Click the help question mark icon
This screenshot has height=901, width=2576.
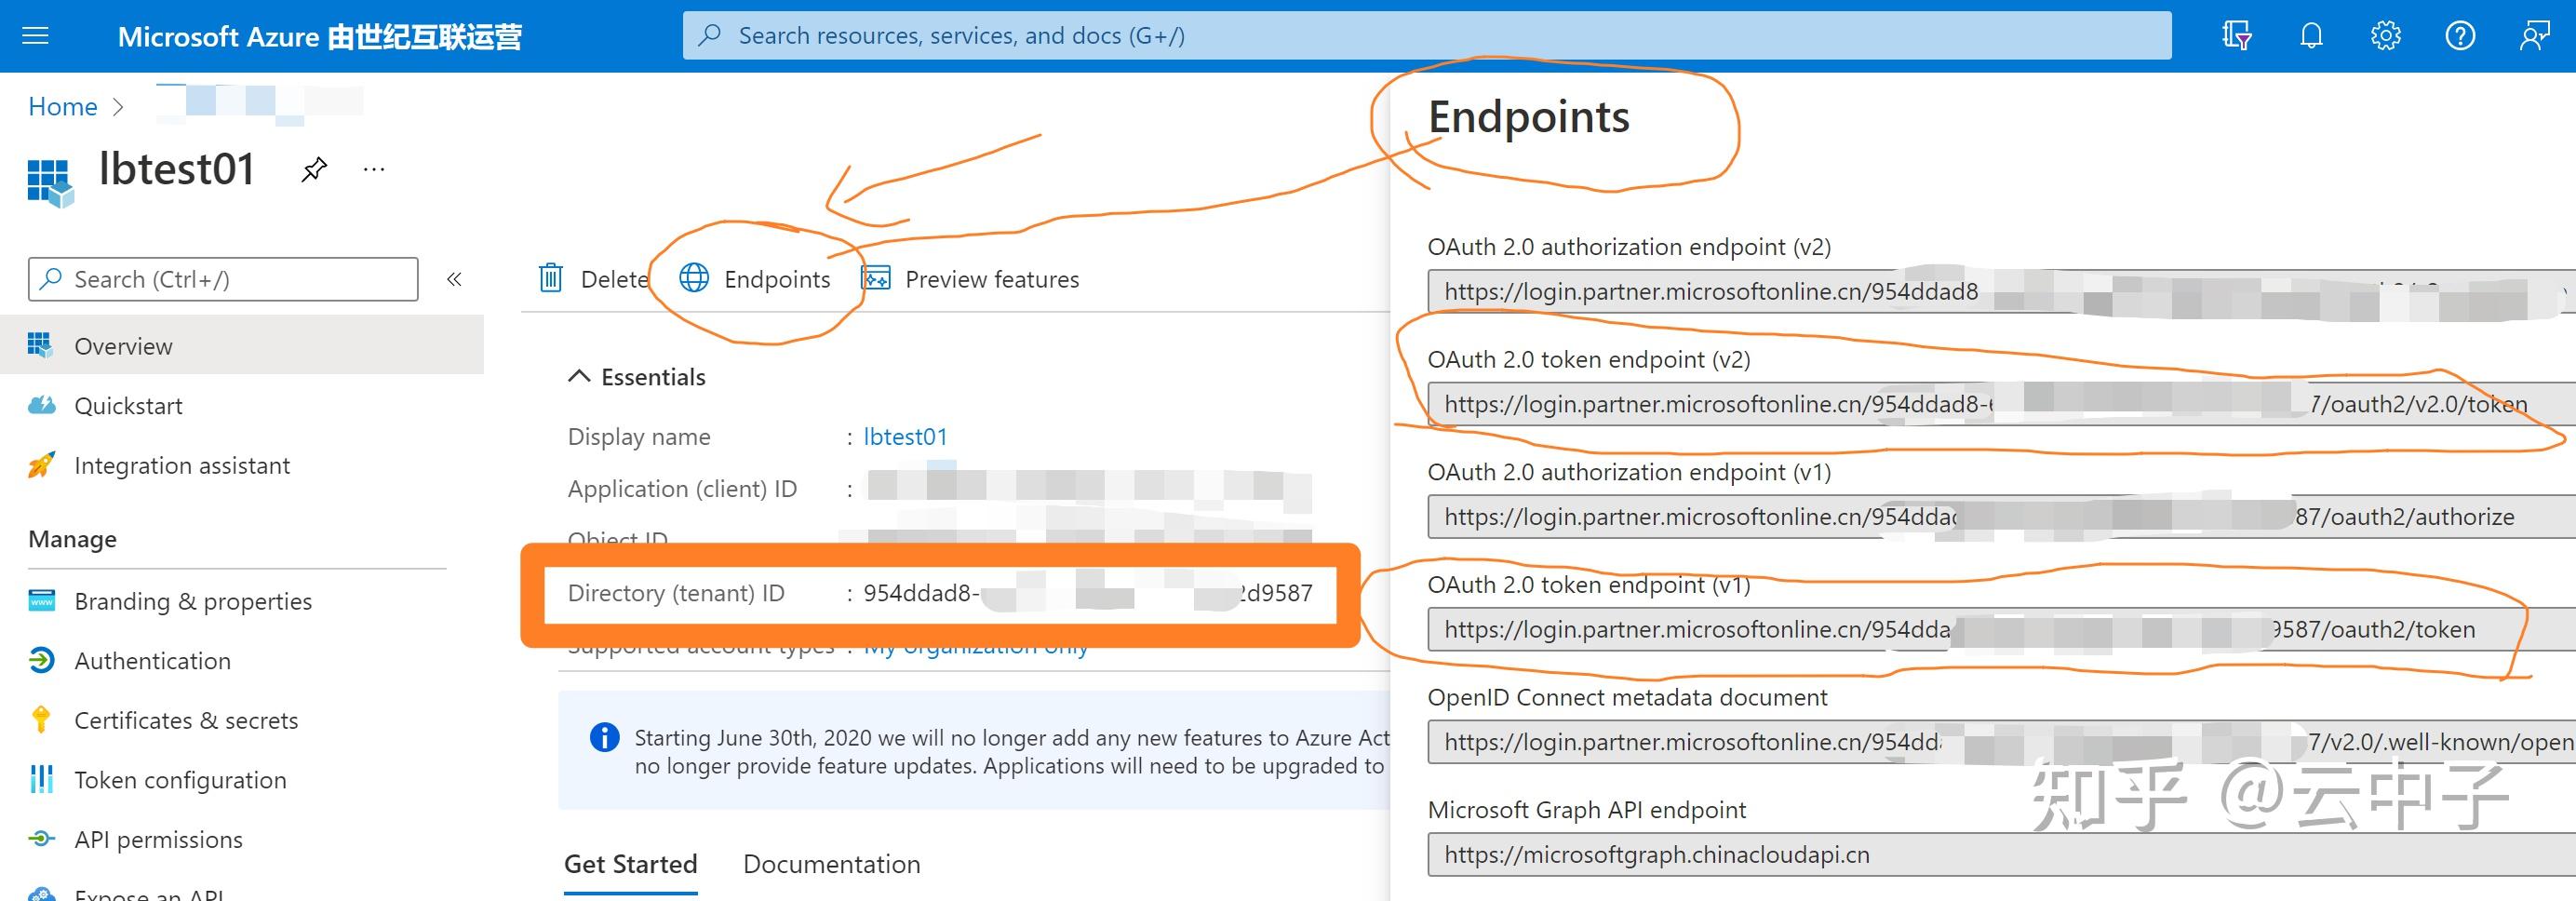[2460, 36]
